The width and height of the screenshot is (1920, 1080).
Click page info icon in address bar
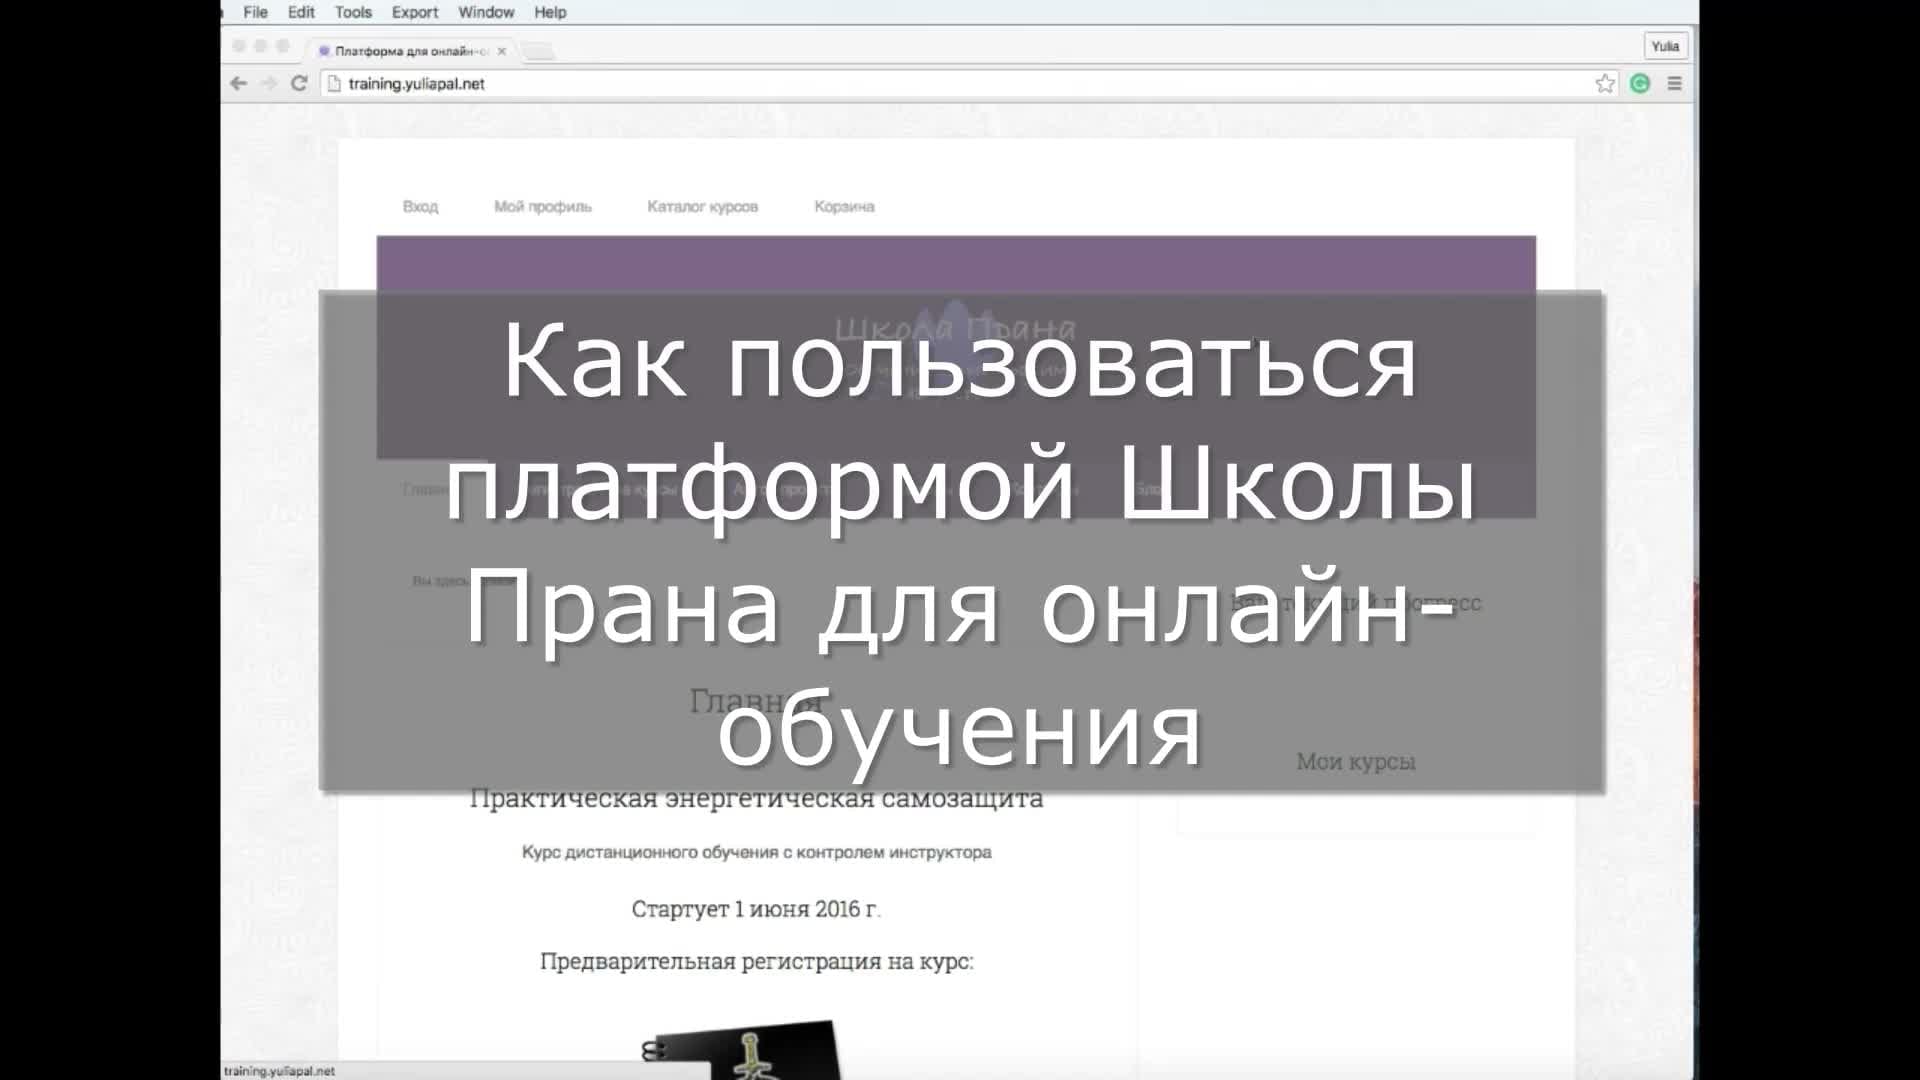tap(335, 84)
